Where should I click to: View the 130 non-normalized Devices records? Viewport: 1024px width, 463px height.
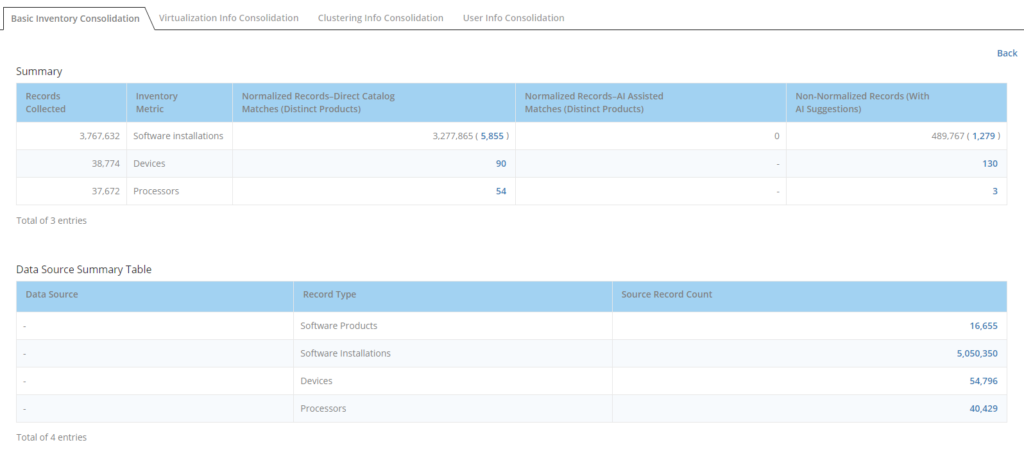988,164
